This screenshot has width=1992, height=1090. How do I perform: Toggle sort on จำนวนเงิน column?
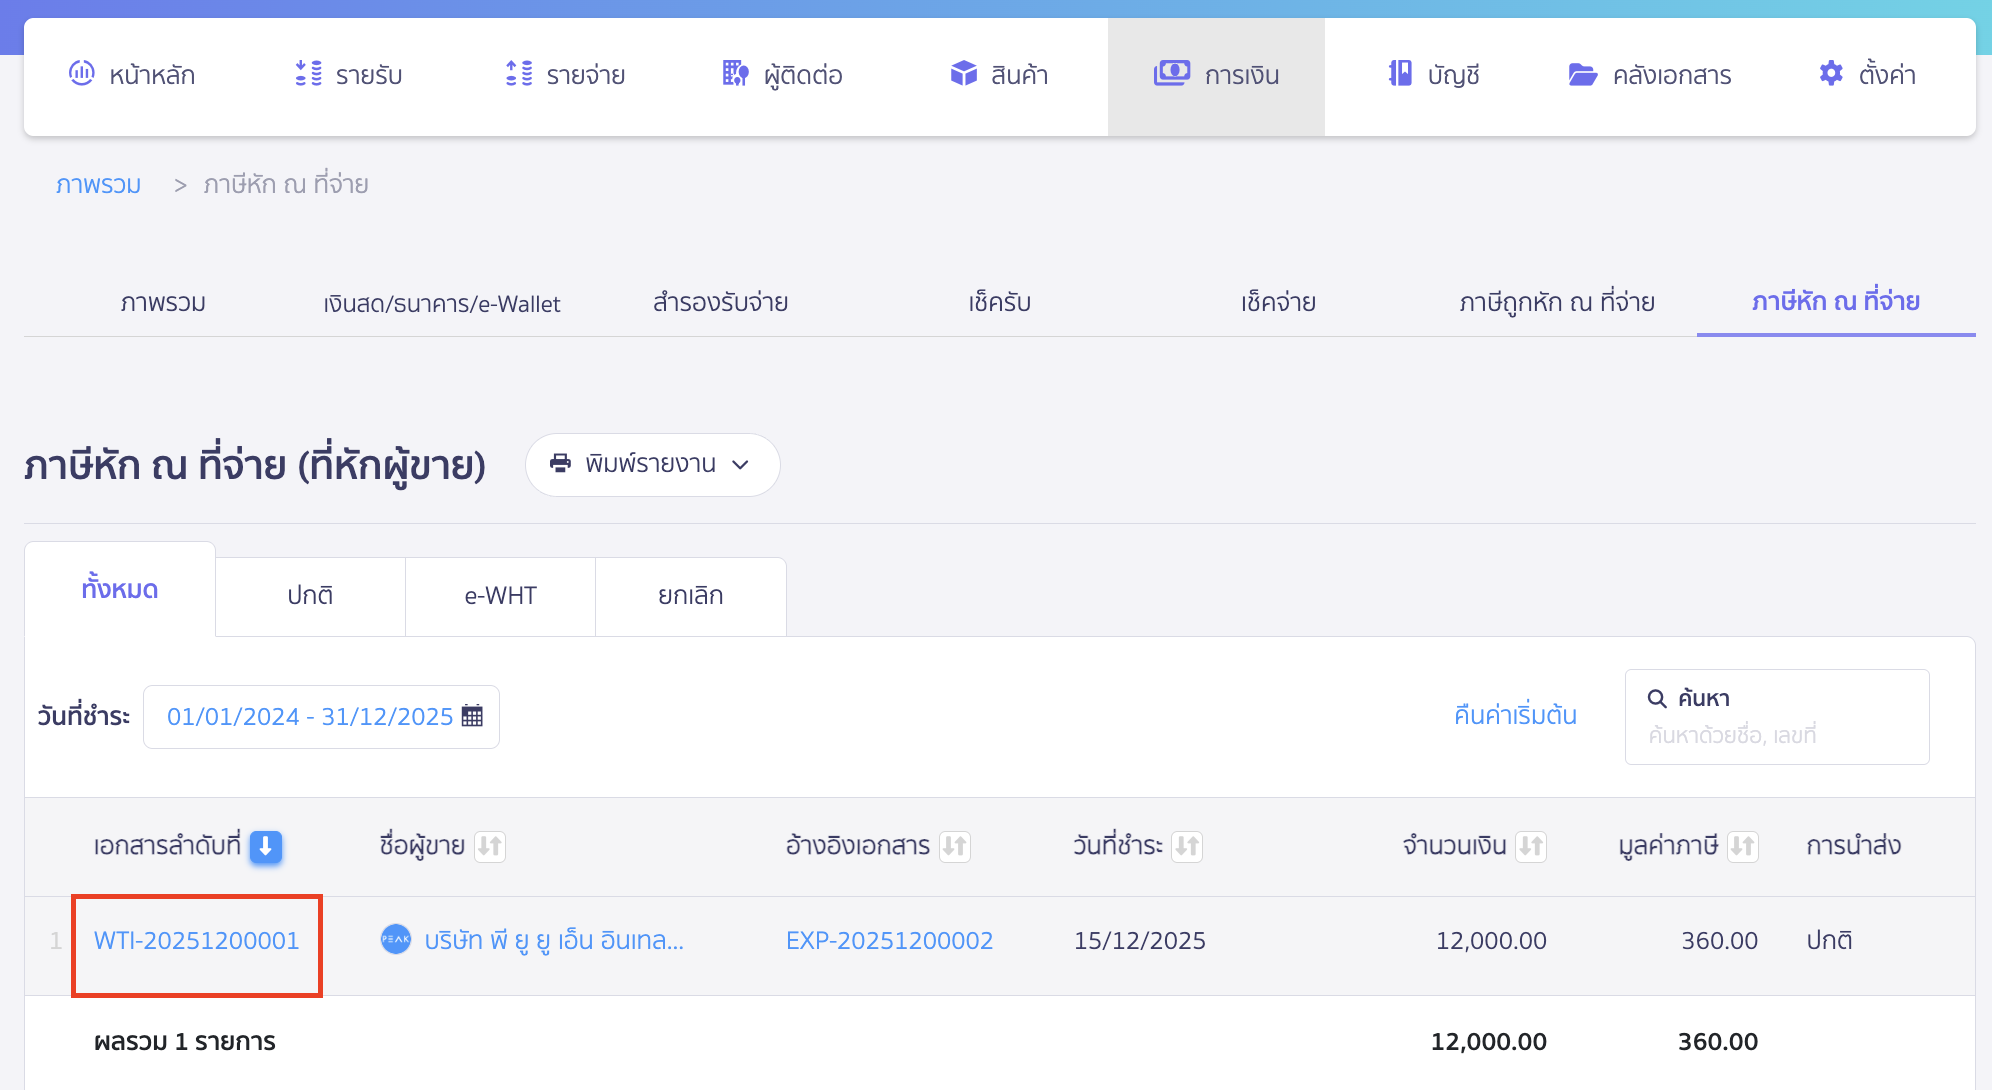[1531, 846]
